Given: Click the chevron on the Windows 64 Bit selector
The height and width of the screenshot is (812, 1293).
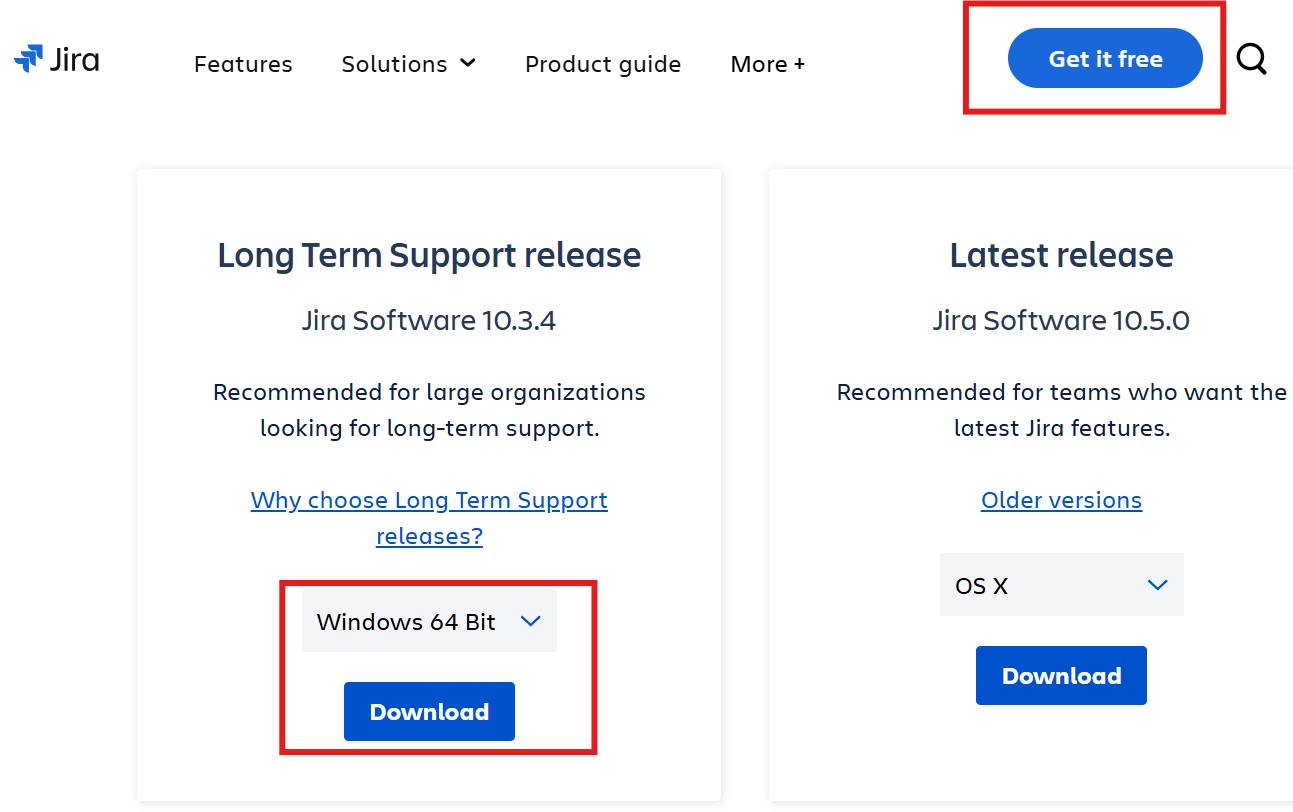Looking at the screenshot, I should coord(531,620).
